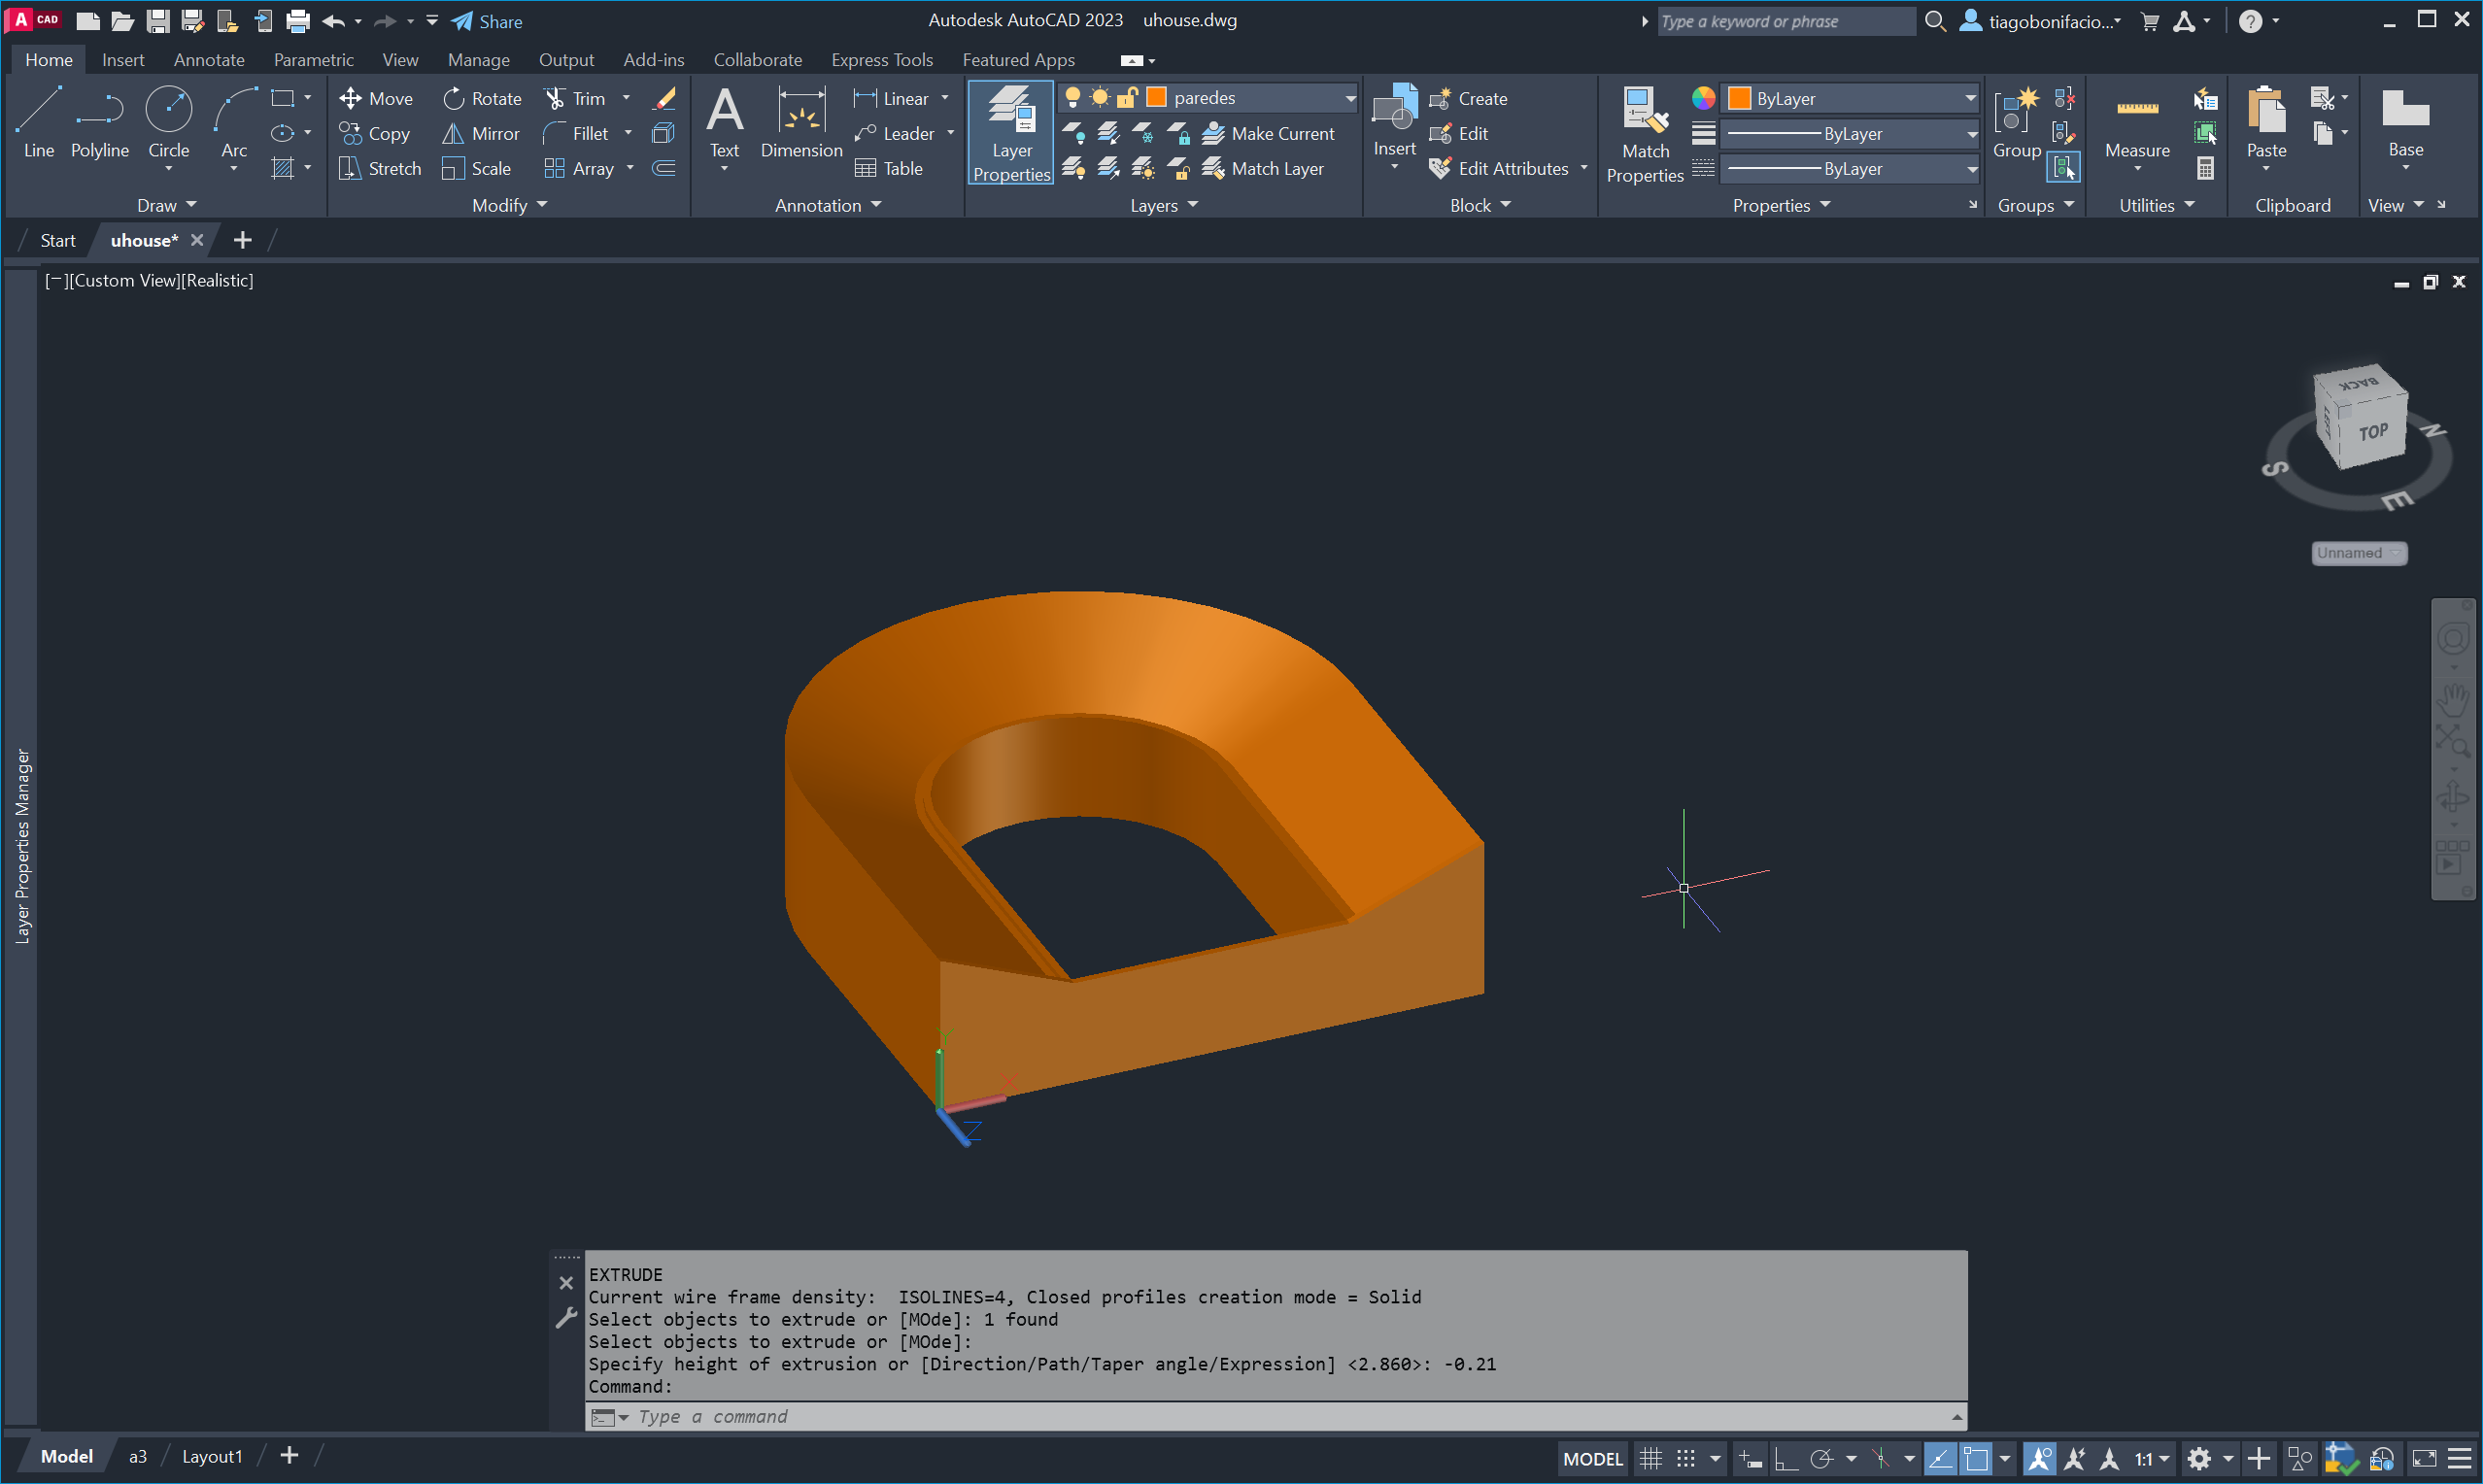Open the ByLayer object color swatch
Image resolution: width=2483 pixels, height=1484 pixels.
[x=1739, y=98]
